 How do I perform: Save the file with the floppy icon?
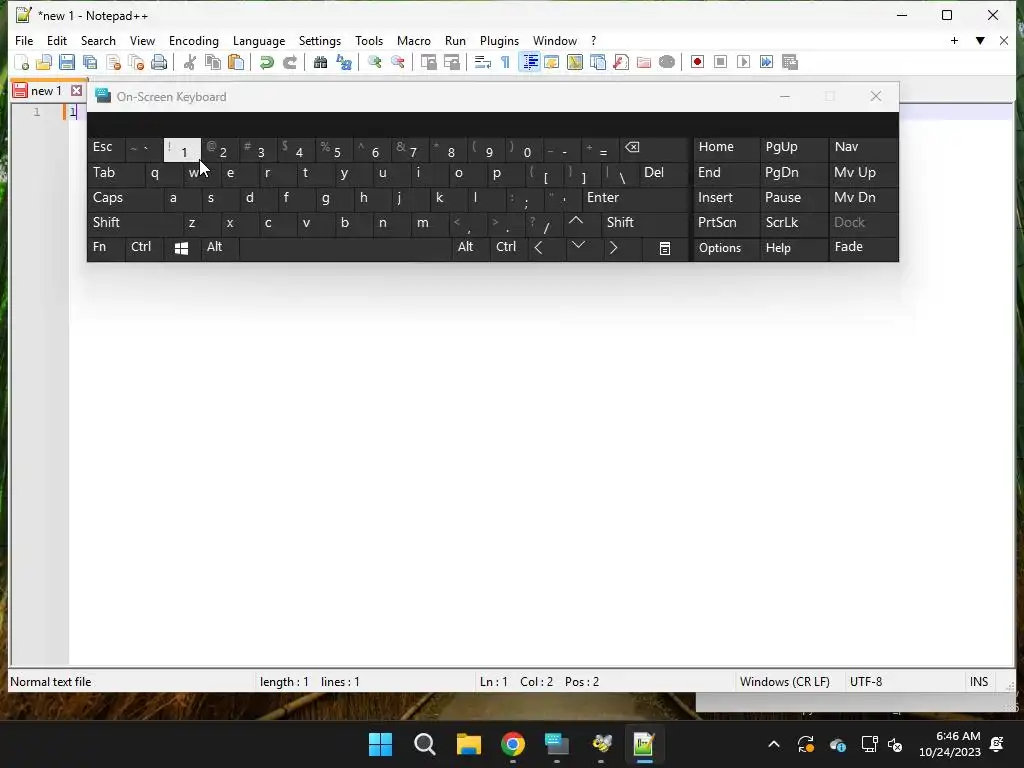67,62
